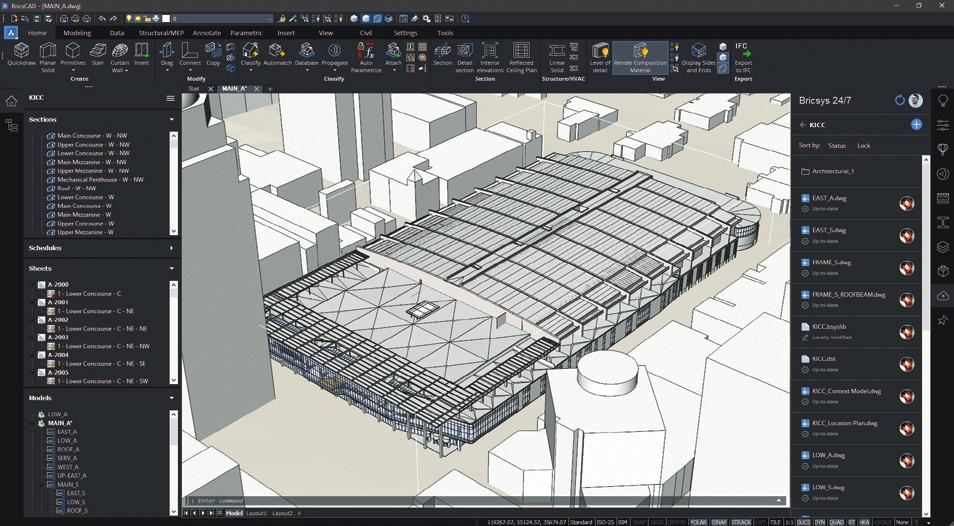This screenshot has height=526, width=954.
Task: Open the Classify dropdown
Action: [250, 69]
